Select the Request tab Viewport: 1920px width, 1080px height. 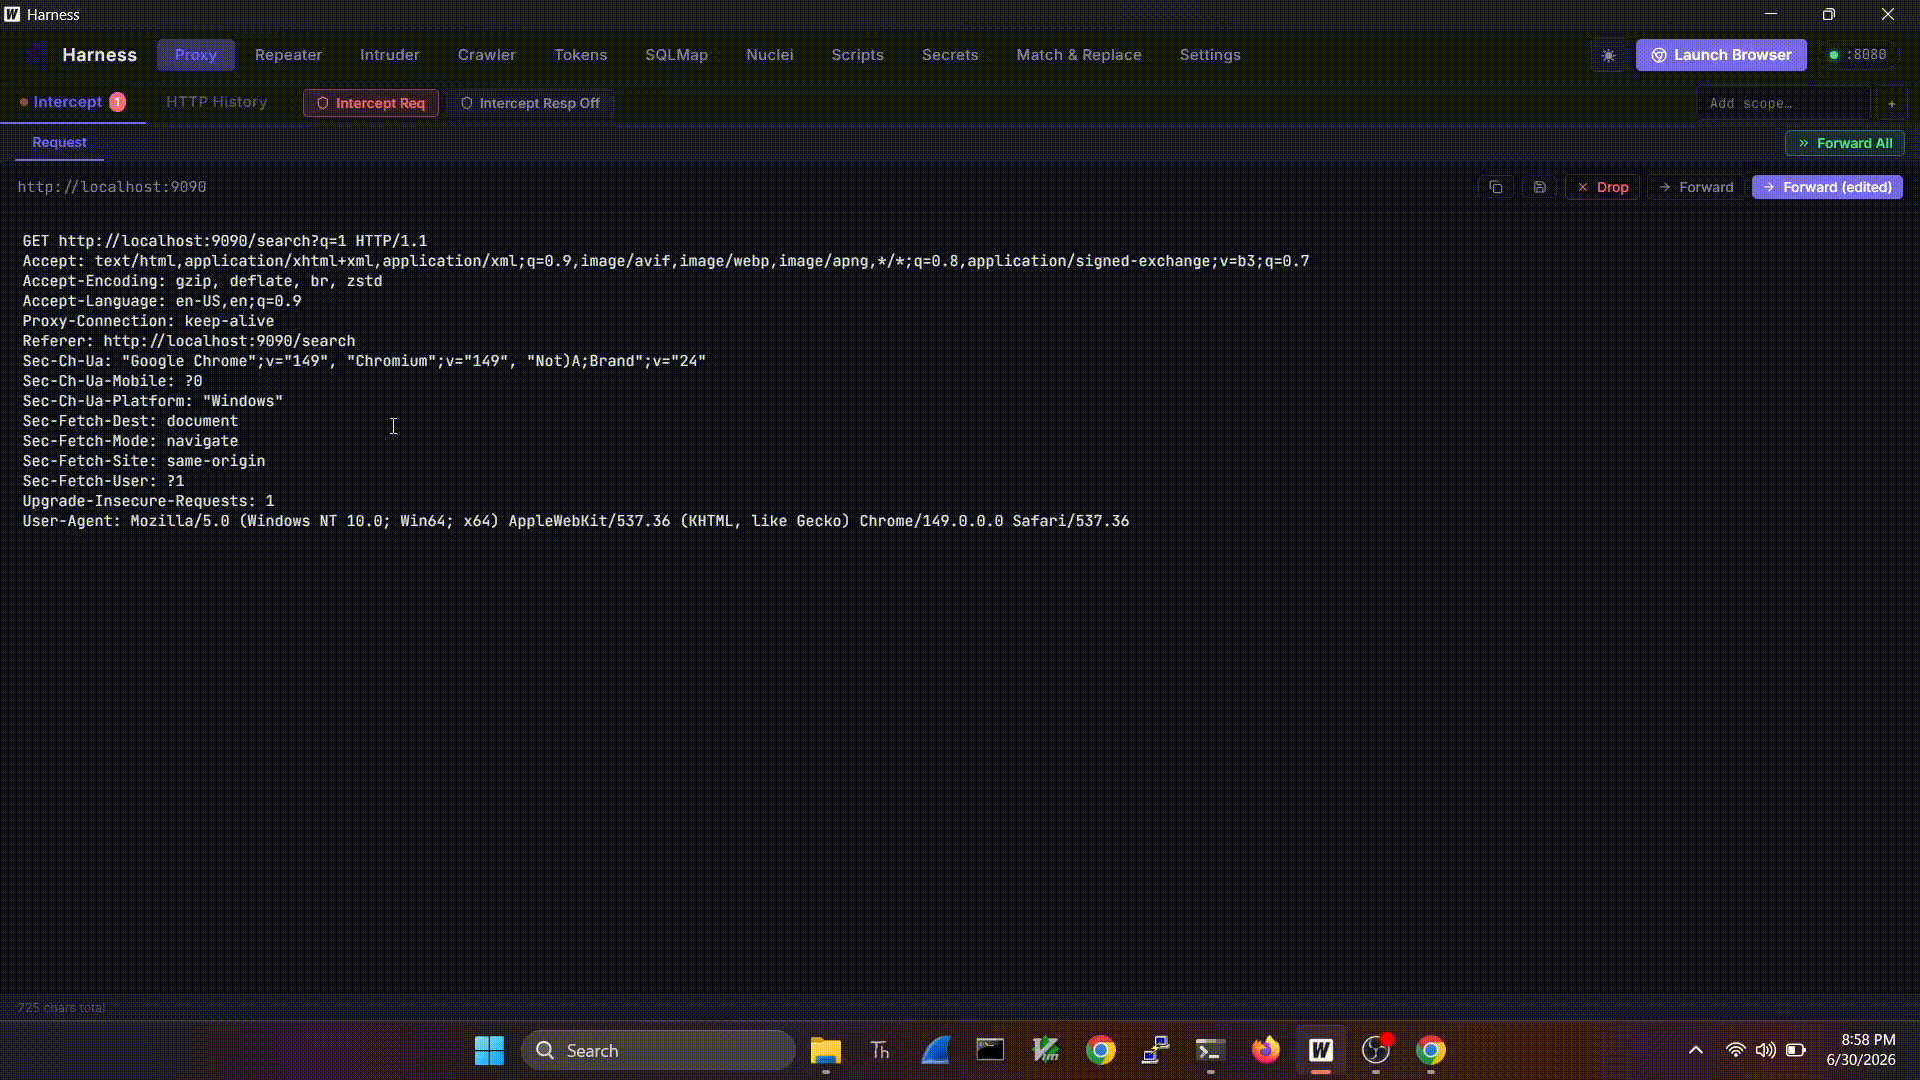59,142
